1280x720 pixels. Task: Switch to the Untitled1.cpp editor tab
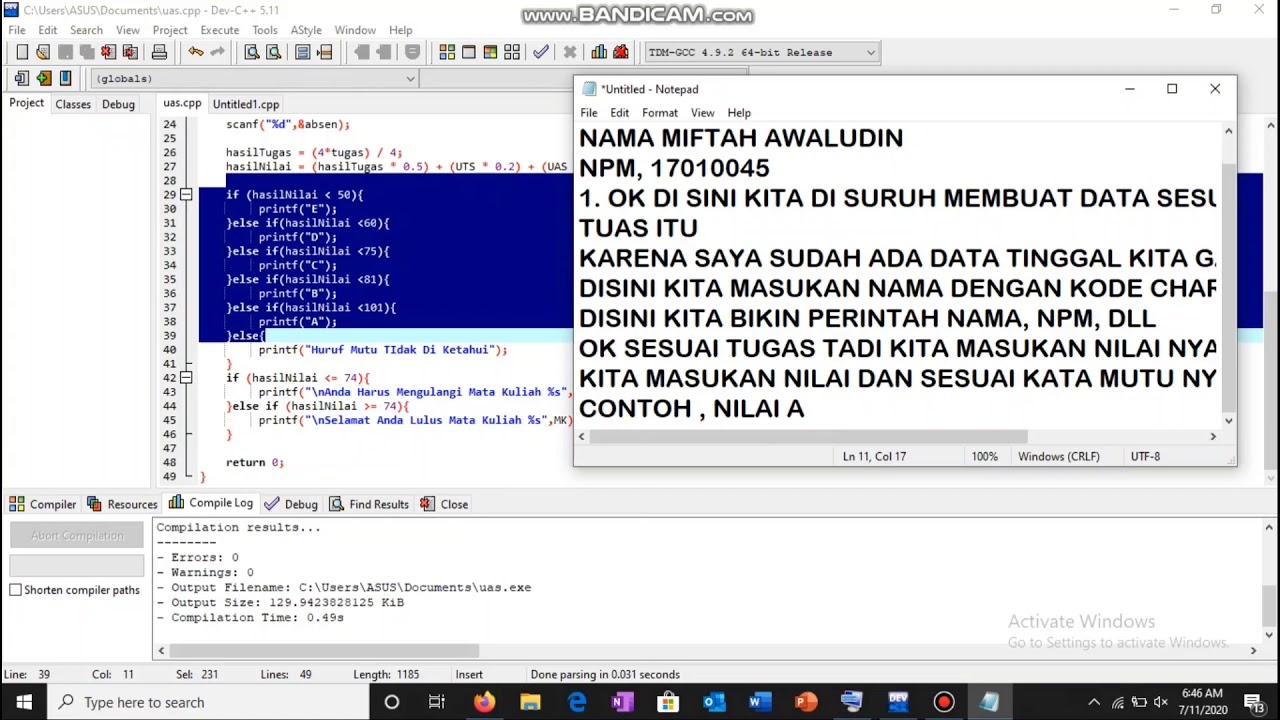coord(246,104)
